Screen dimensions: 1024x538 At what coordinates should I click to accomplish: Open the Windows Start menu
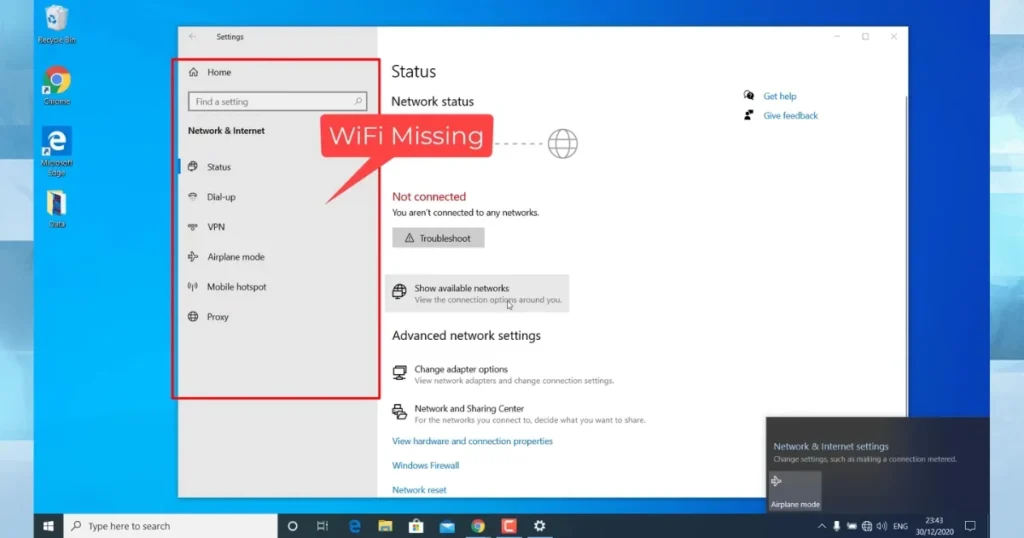tap(48, 526)
